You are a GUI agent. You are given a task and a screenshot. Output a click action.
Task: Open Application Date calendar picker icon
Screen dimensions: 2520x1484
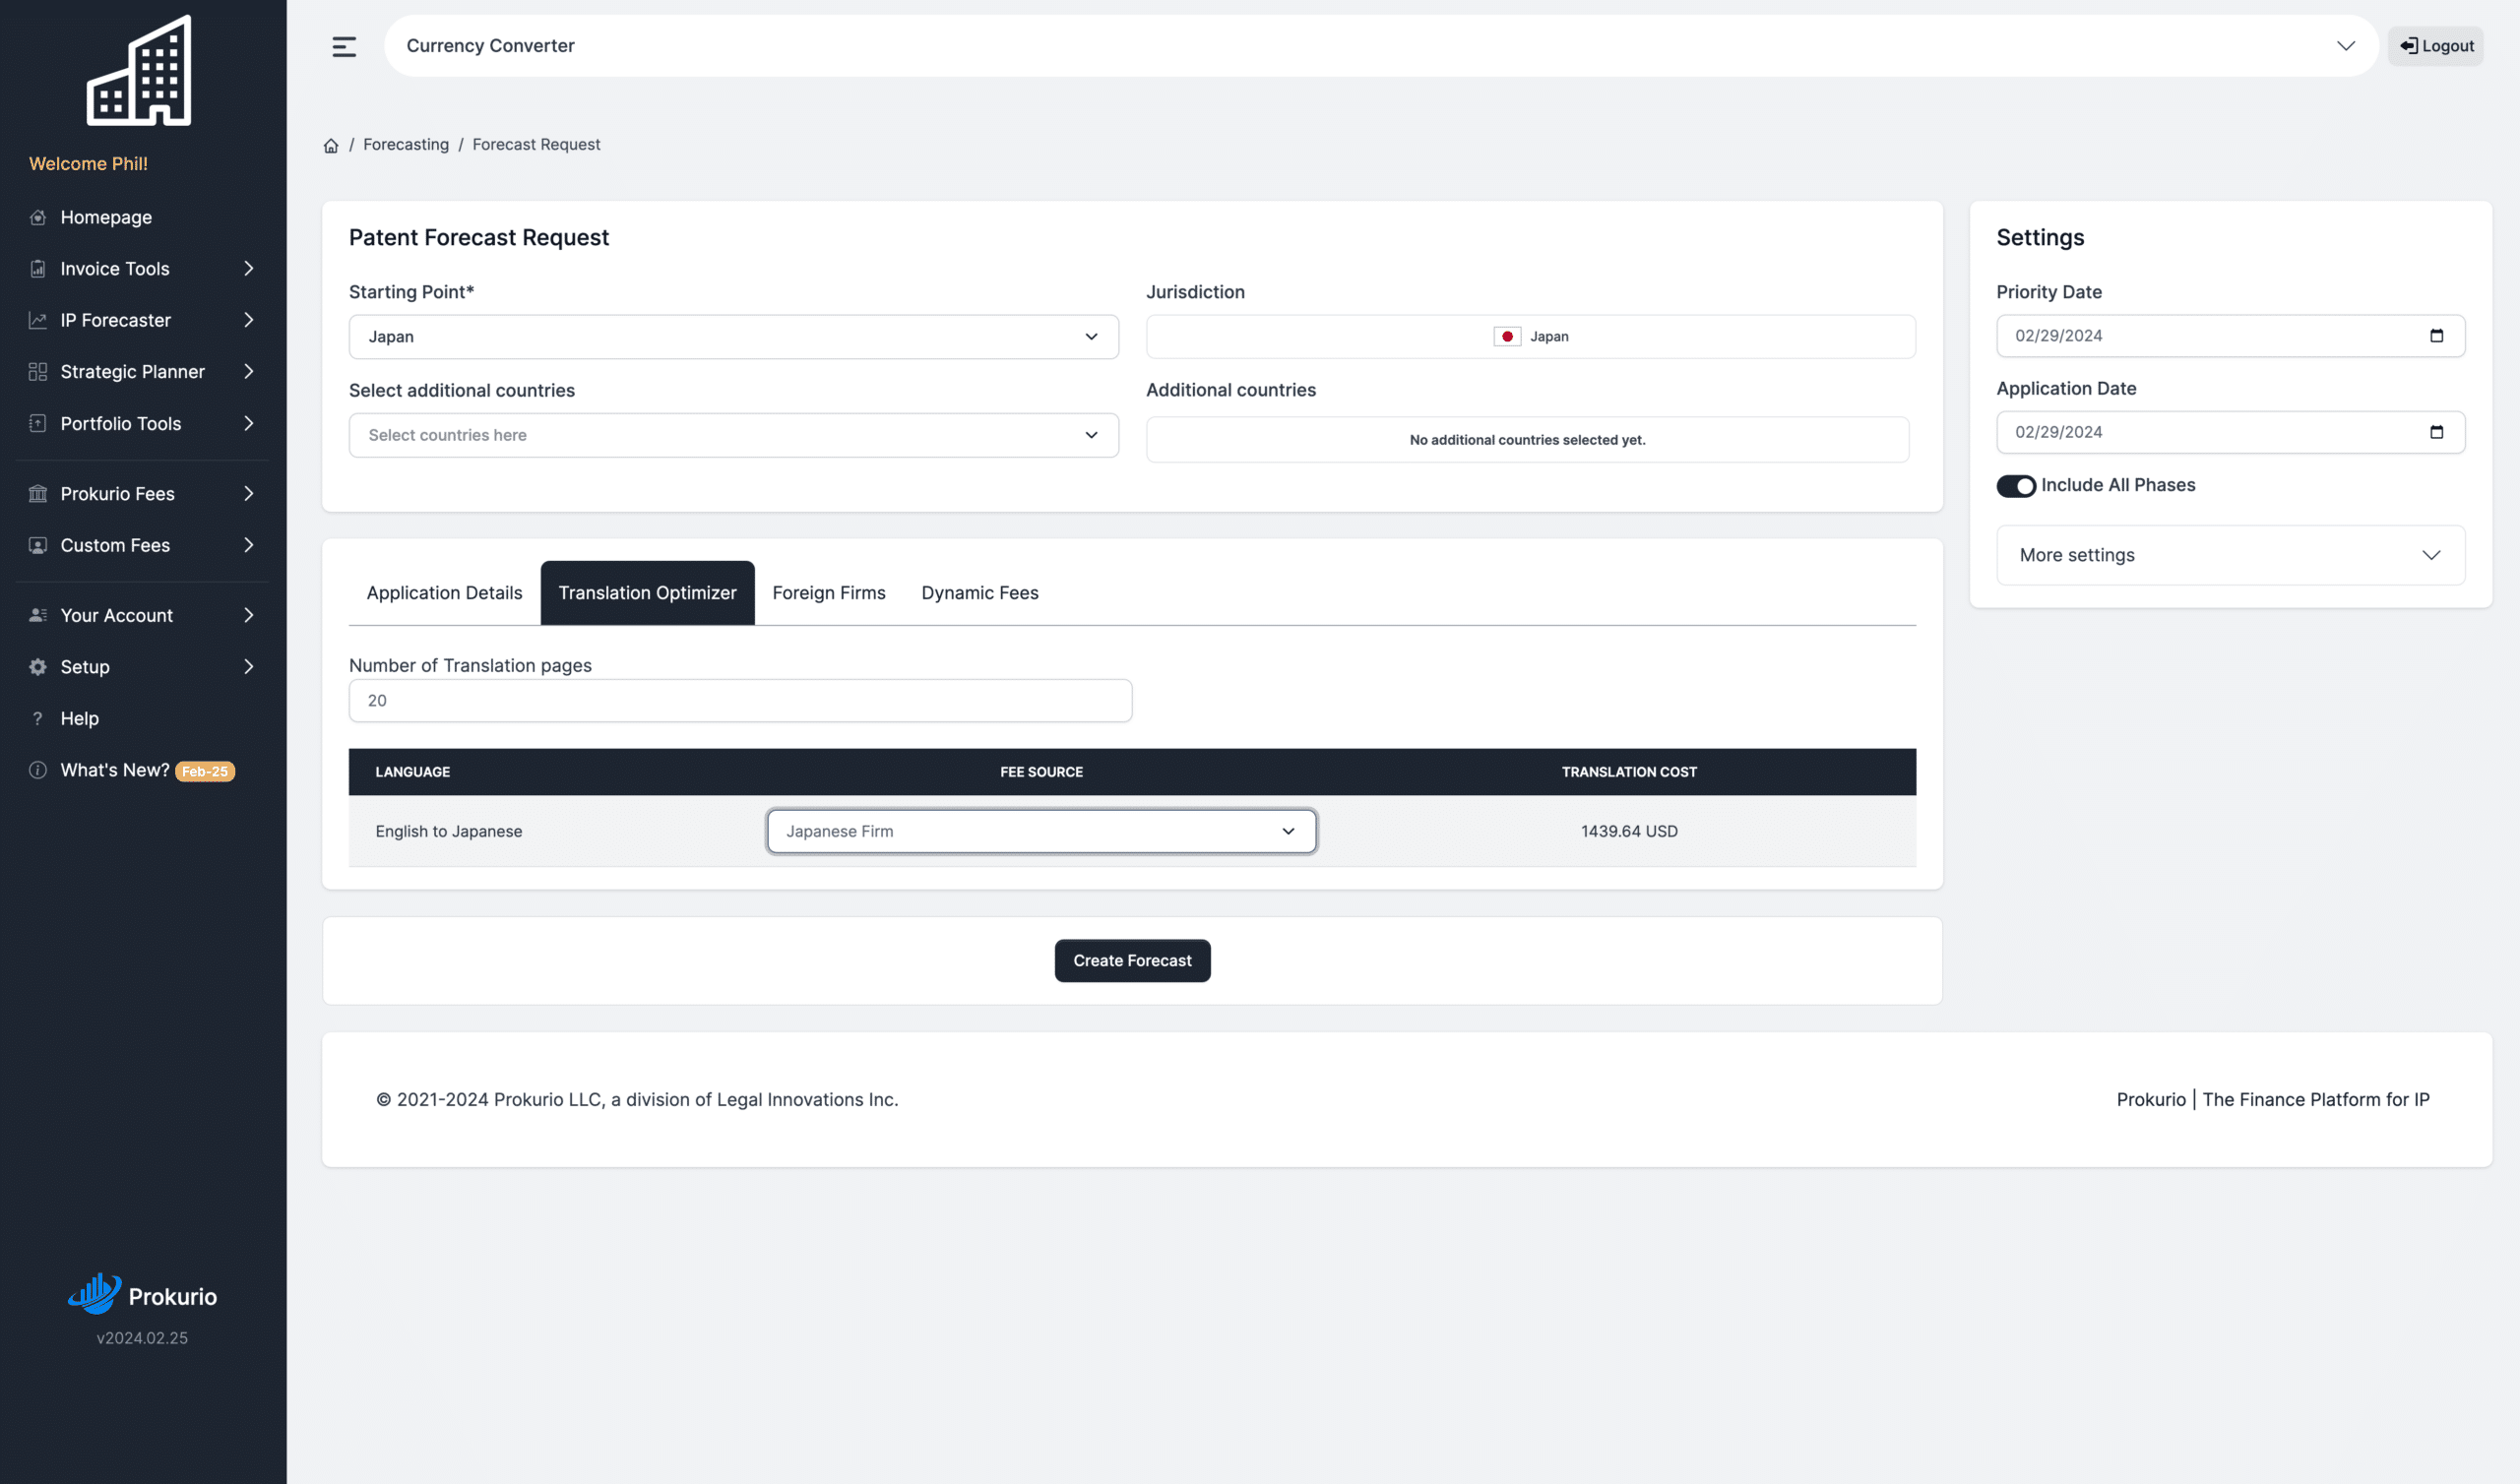tap(2436, 432)
